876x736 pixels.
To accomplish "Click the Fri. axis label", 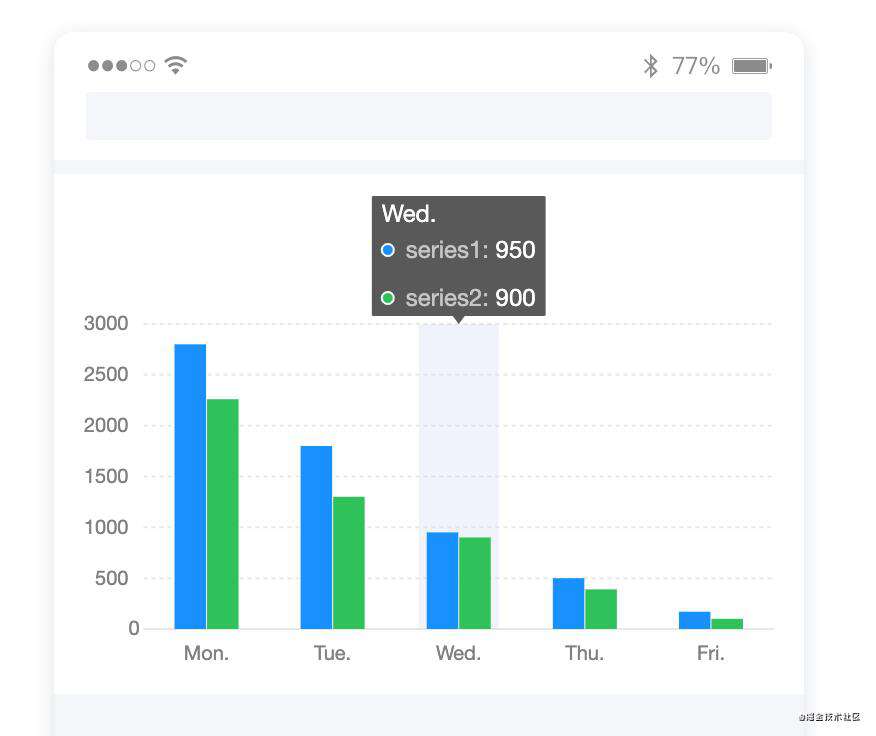I will click(711, 653).
